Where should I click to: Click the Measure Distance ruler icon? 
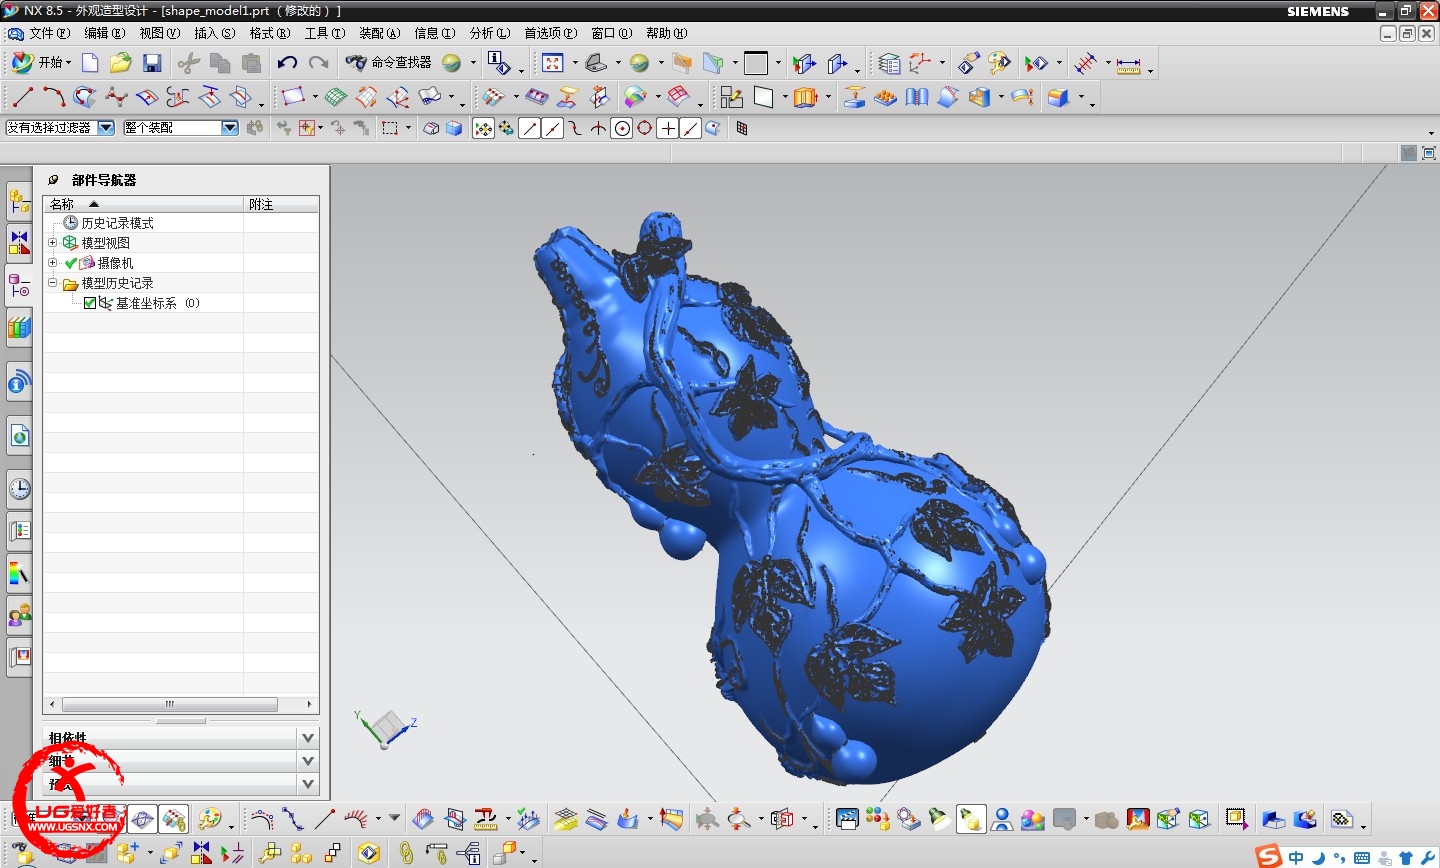coord(1129,65)
